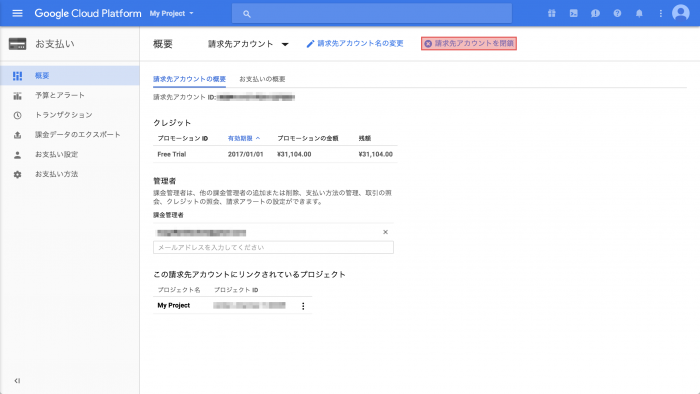Expand the 請求先アカウント dropdown

click(248, 44)
